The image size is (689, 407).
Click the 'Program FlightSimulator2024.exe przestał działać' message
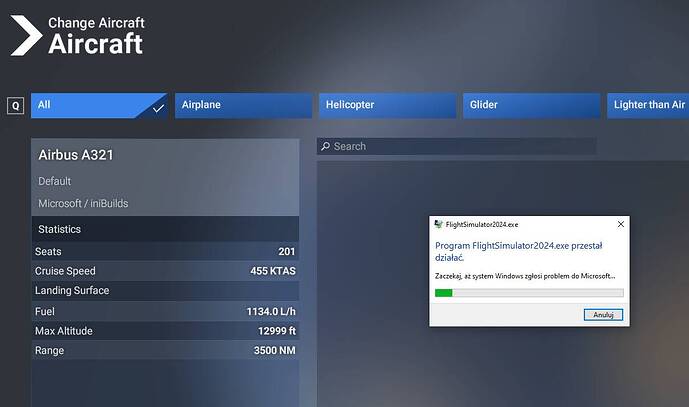coord(519,251)
